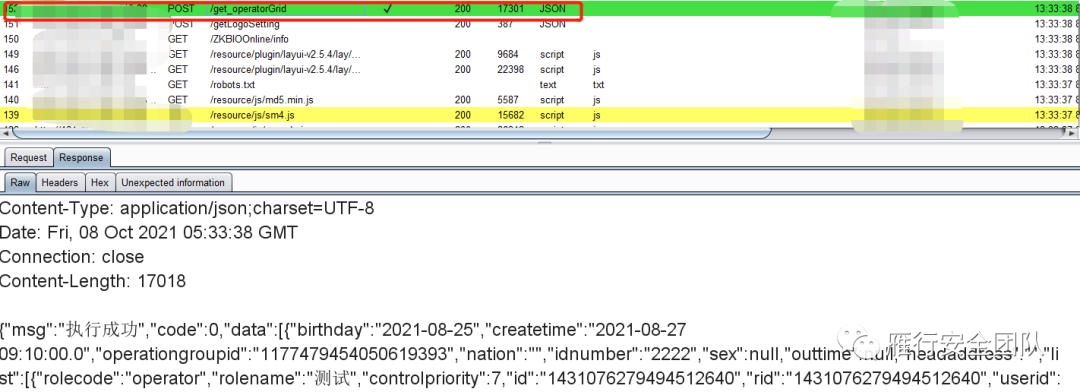Open the Unexpected information tab
This screenshot has width=1080, height=392.
point(173,183)
